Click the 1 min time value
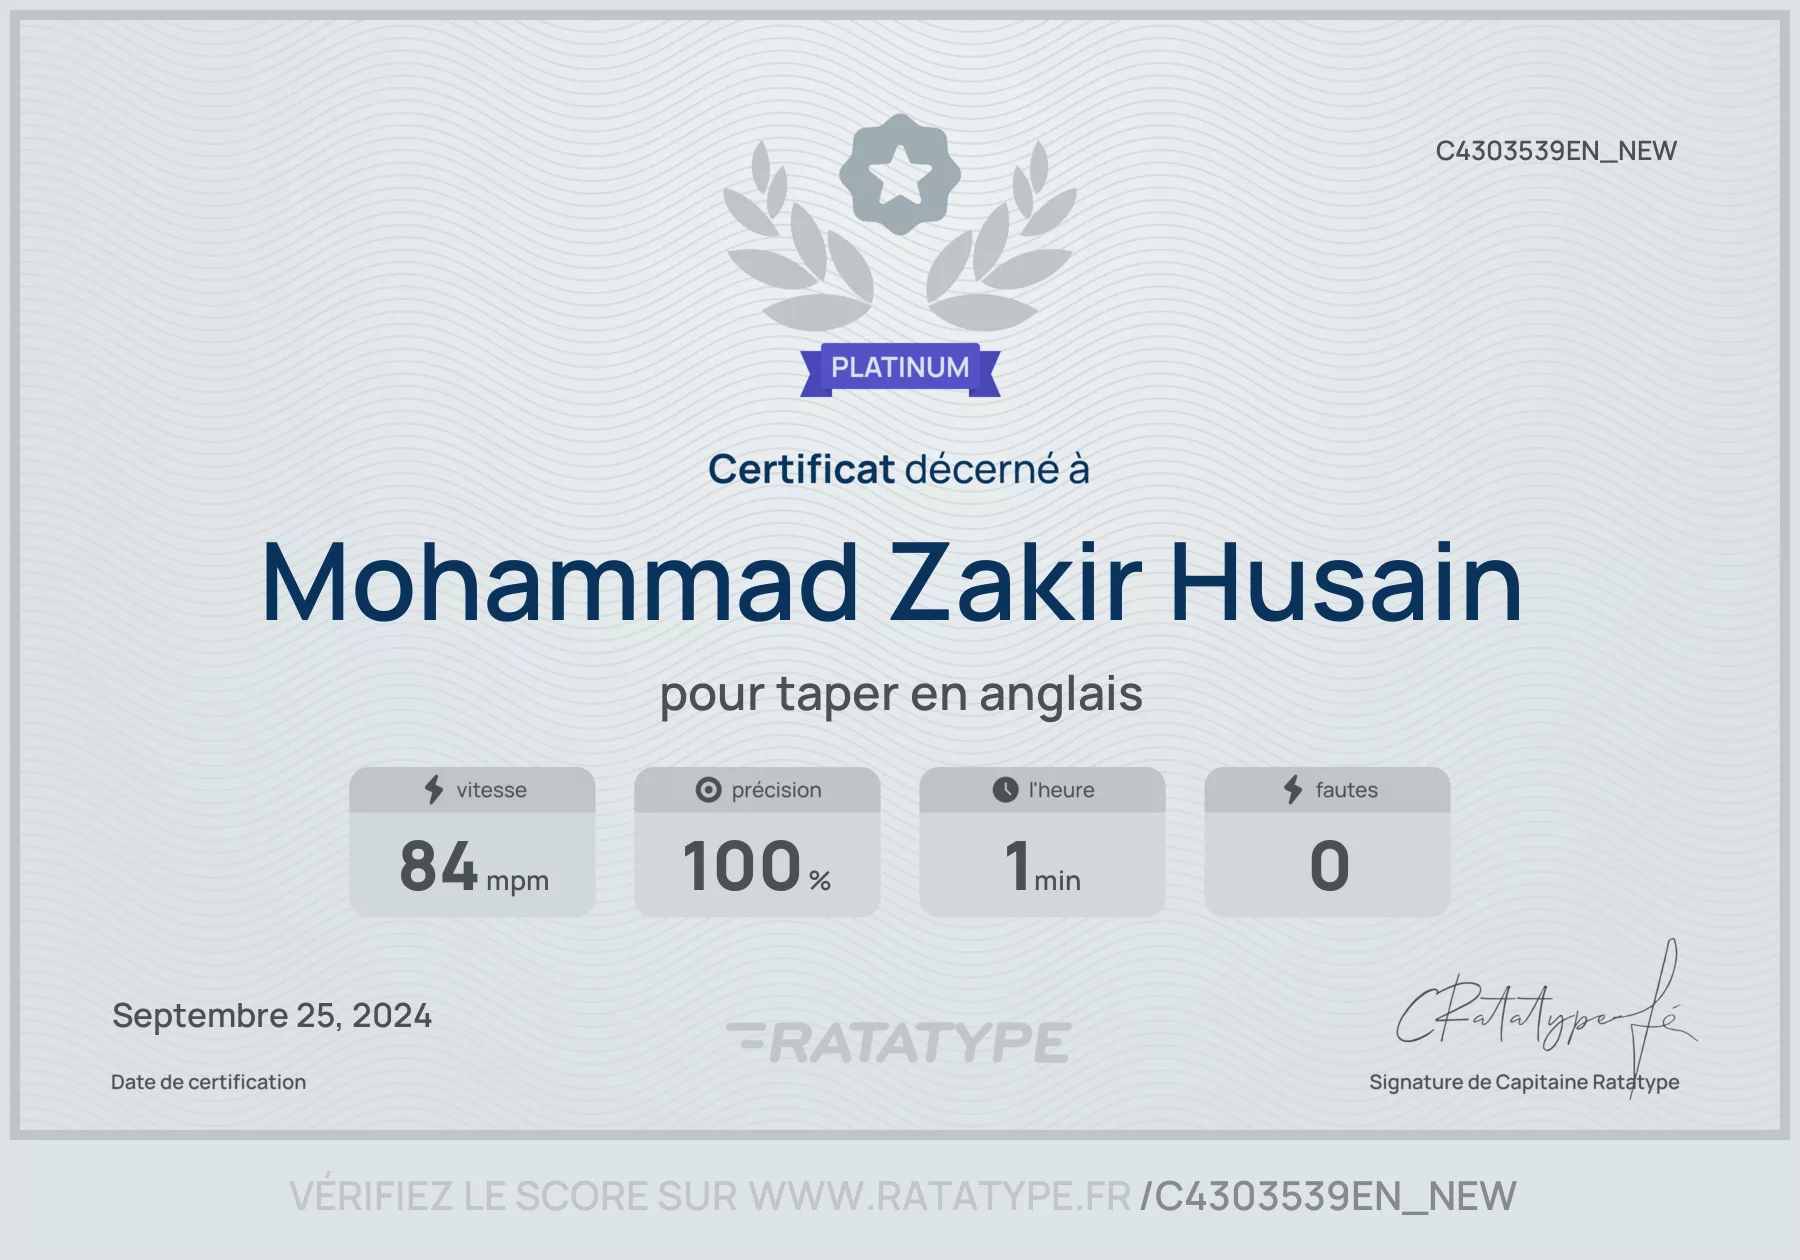Image resolution: width=1800 pixels, height=1260 pixels. click(1042, 866)
